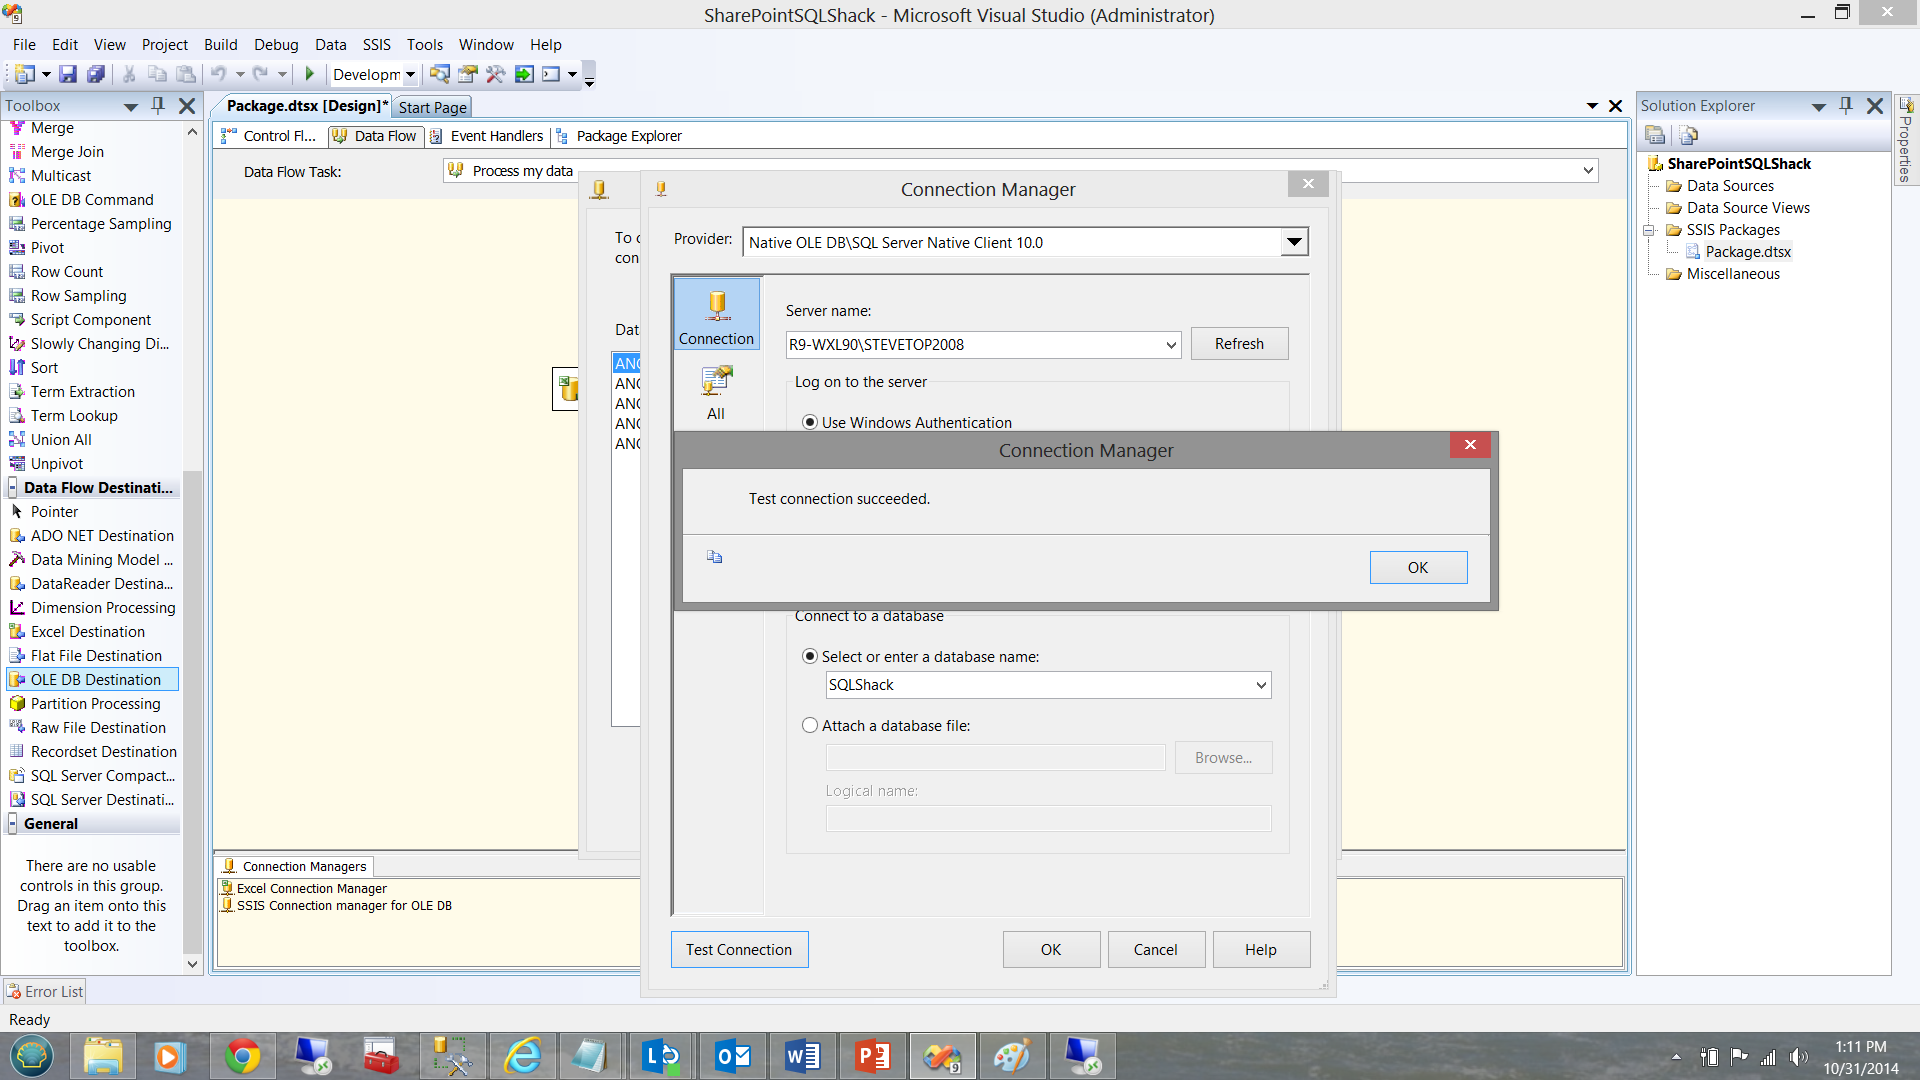The width and height of the screenshot is (1920, 1080).
Task: Choose Attach a database file option
Action: (810, 726)
